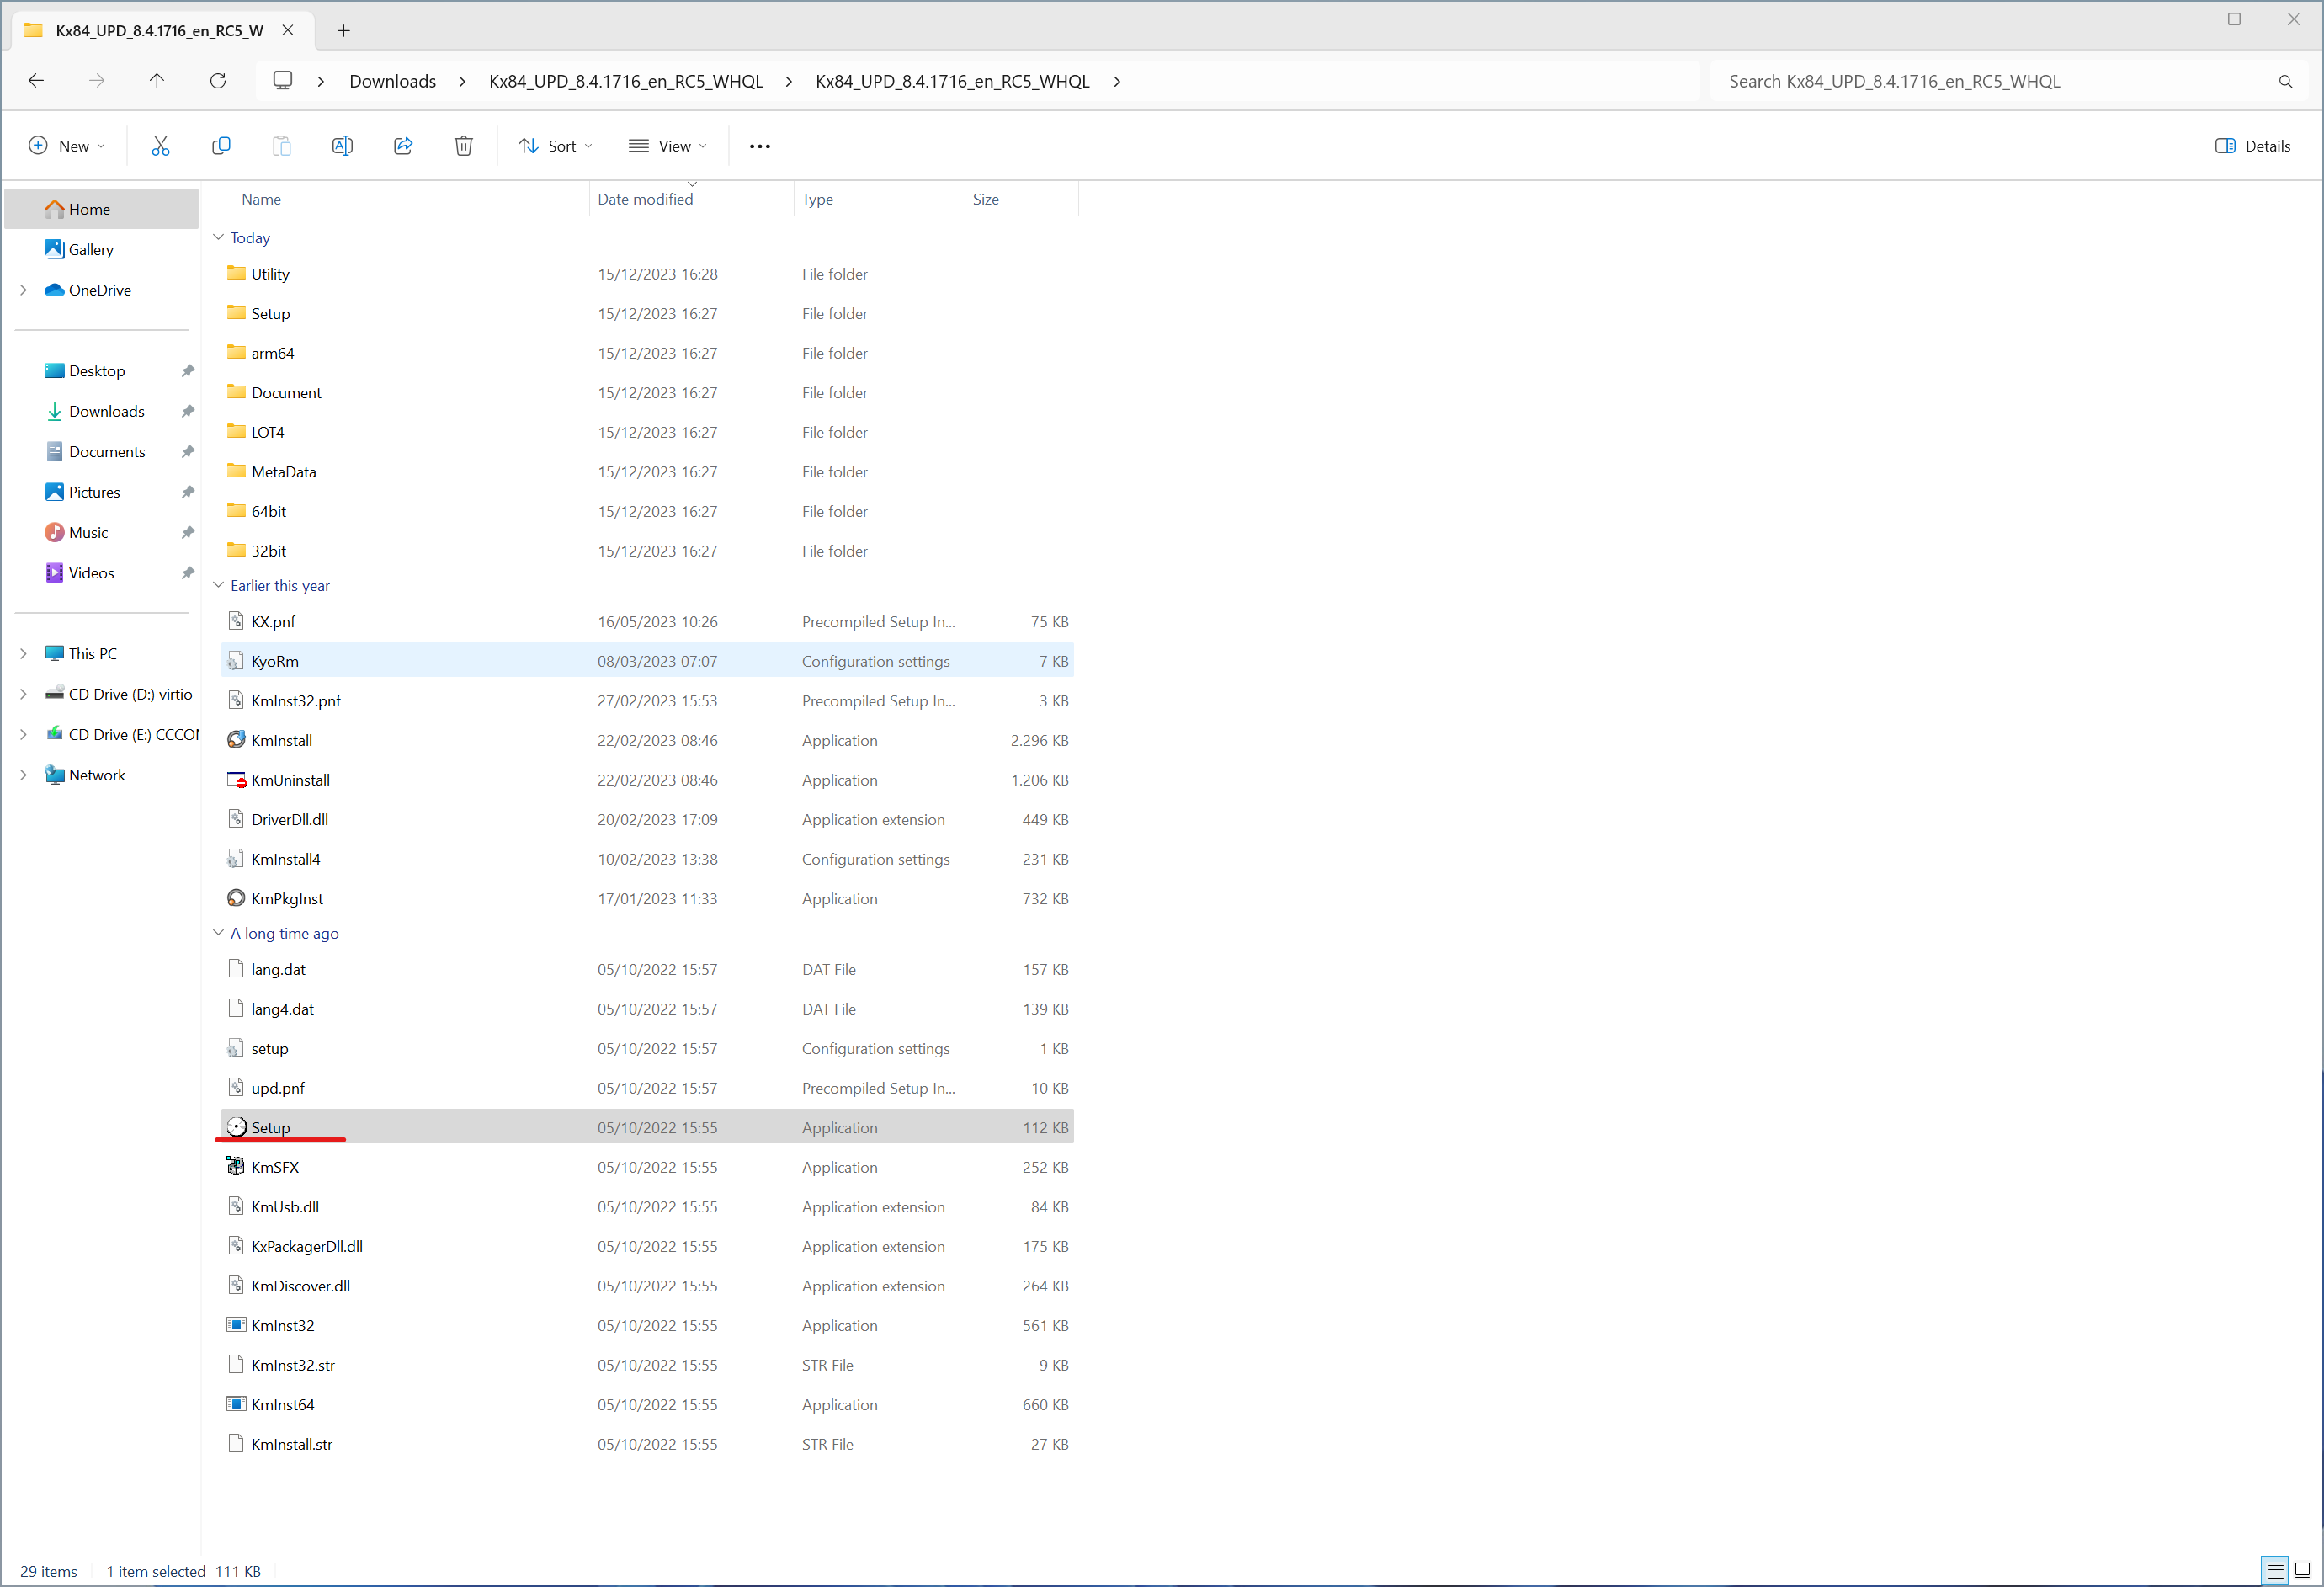Go up one folder level arrow
The image size is (2324, 1587).
coord(157,81)
